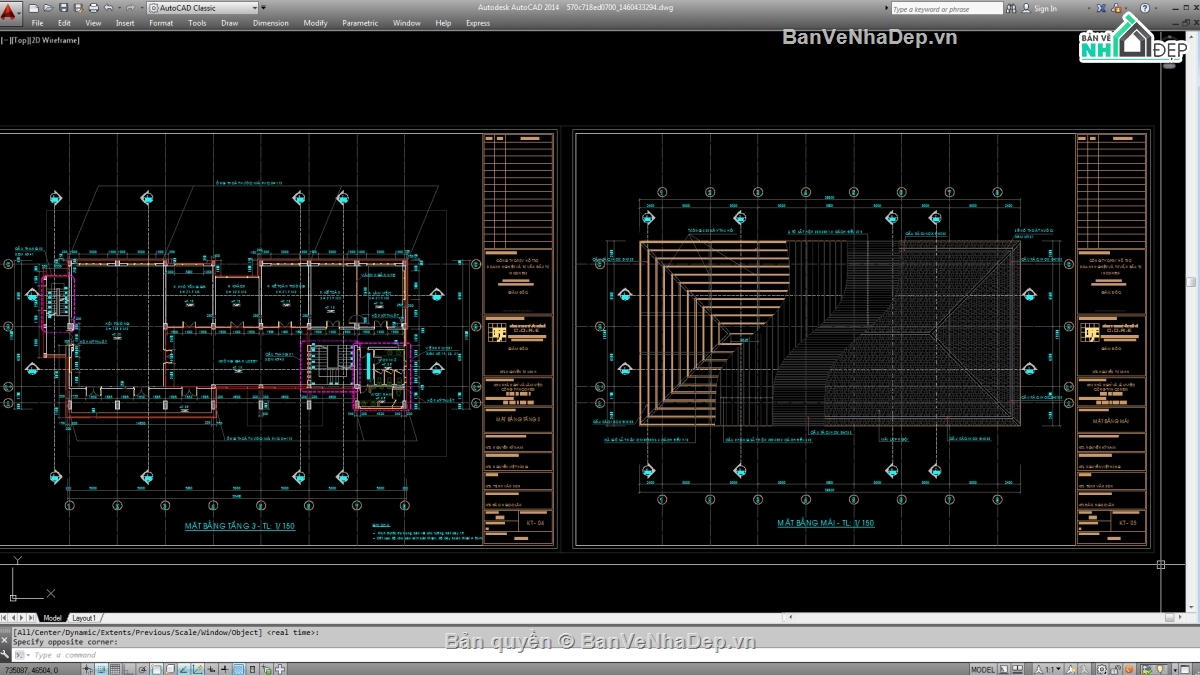Viewport: 1200px width, 675px height.
Task: Switch to the Layout1 tab
Action: click(86, 617)
